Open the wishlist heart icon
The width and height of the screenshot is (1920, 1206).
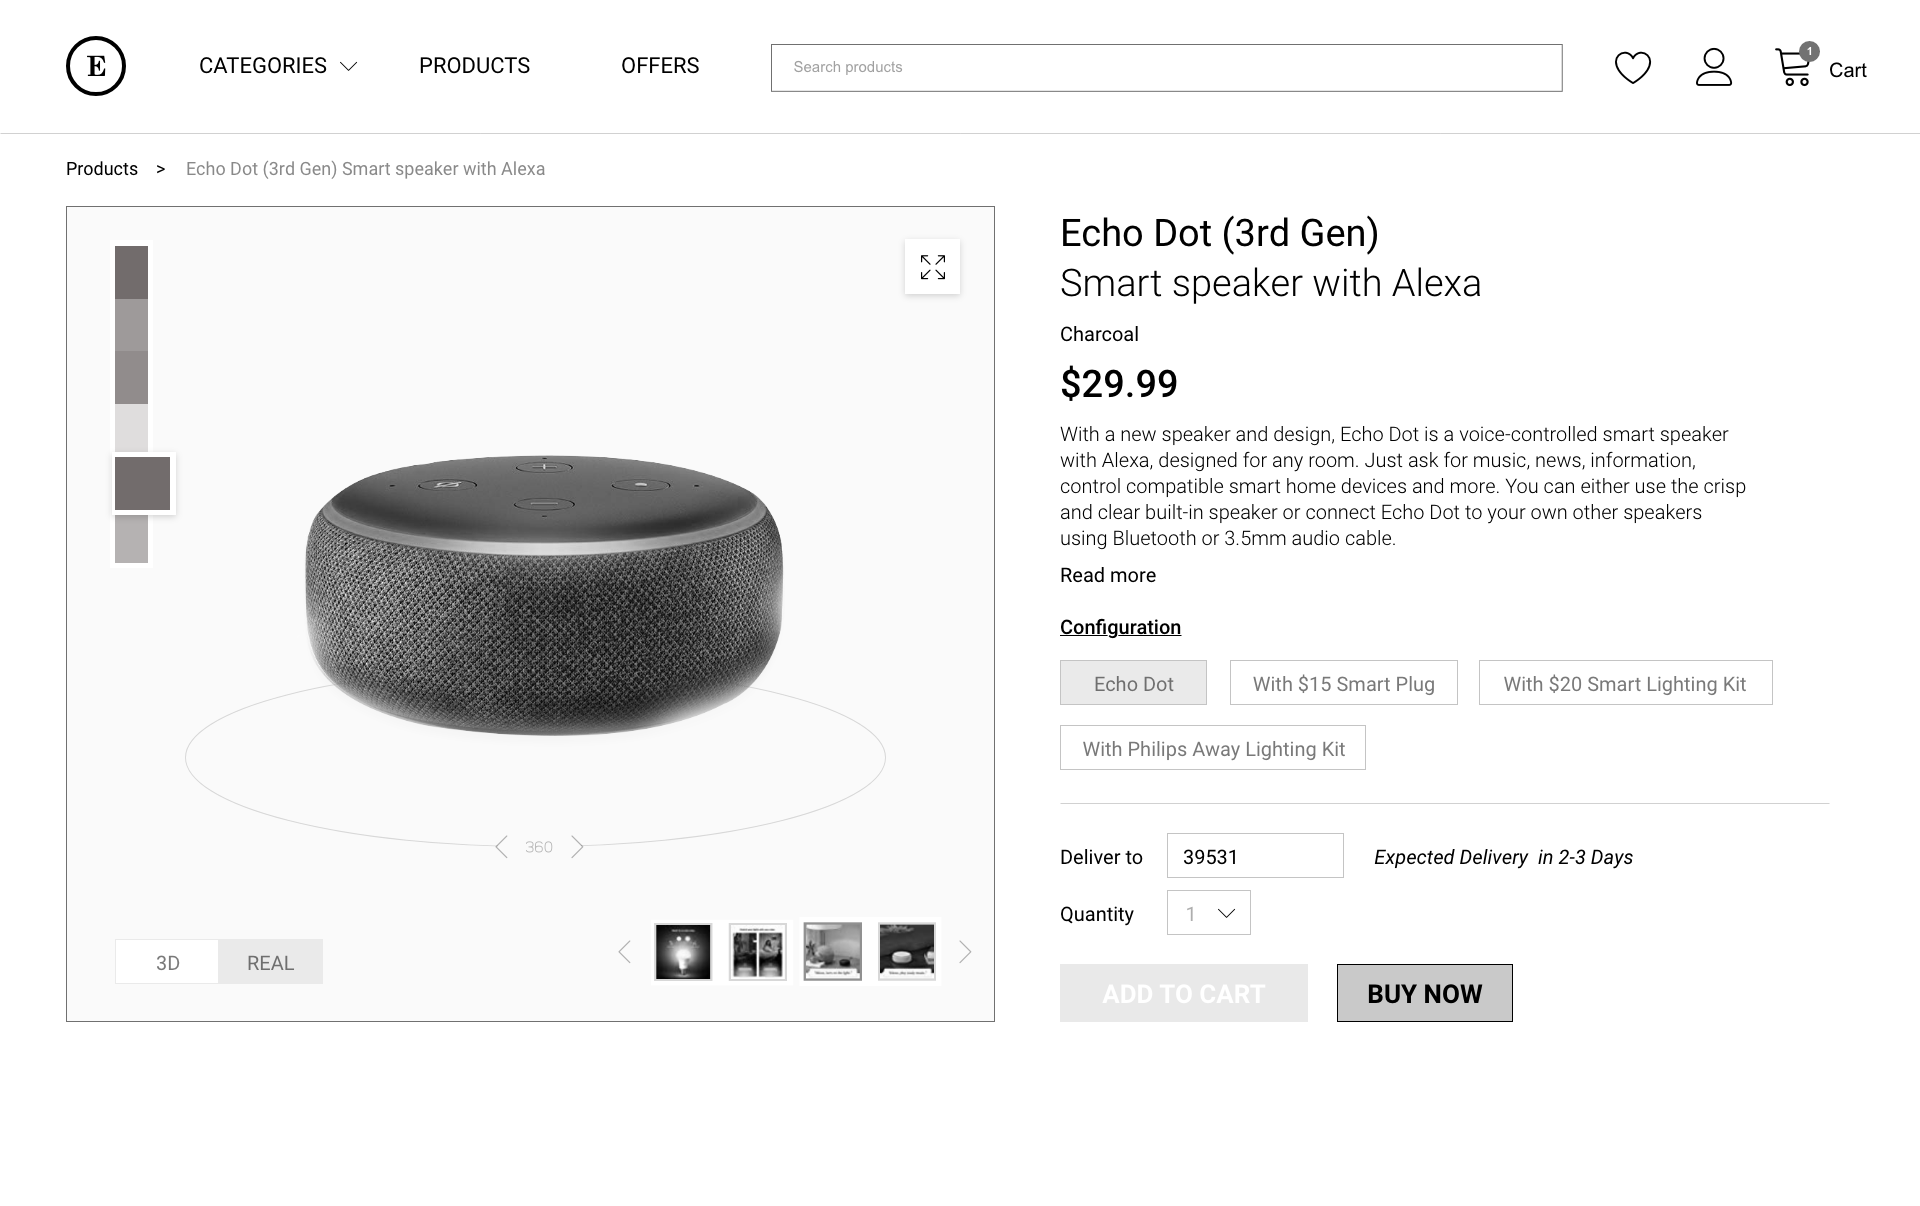pyautogui.click(x=1632, y=68)
